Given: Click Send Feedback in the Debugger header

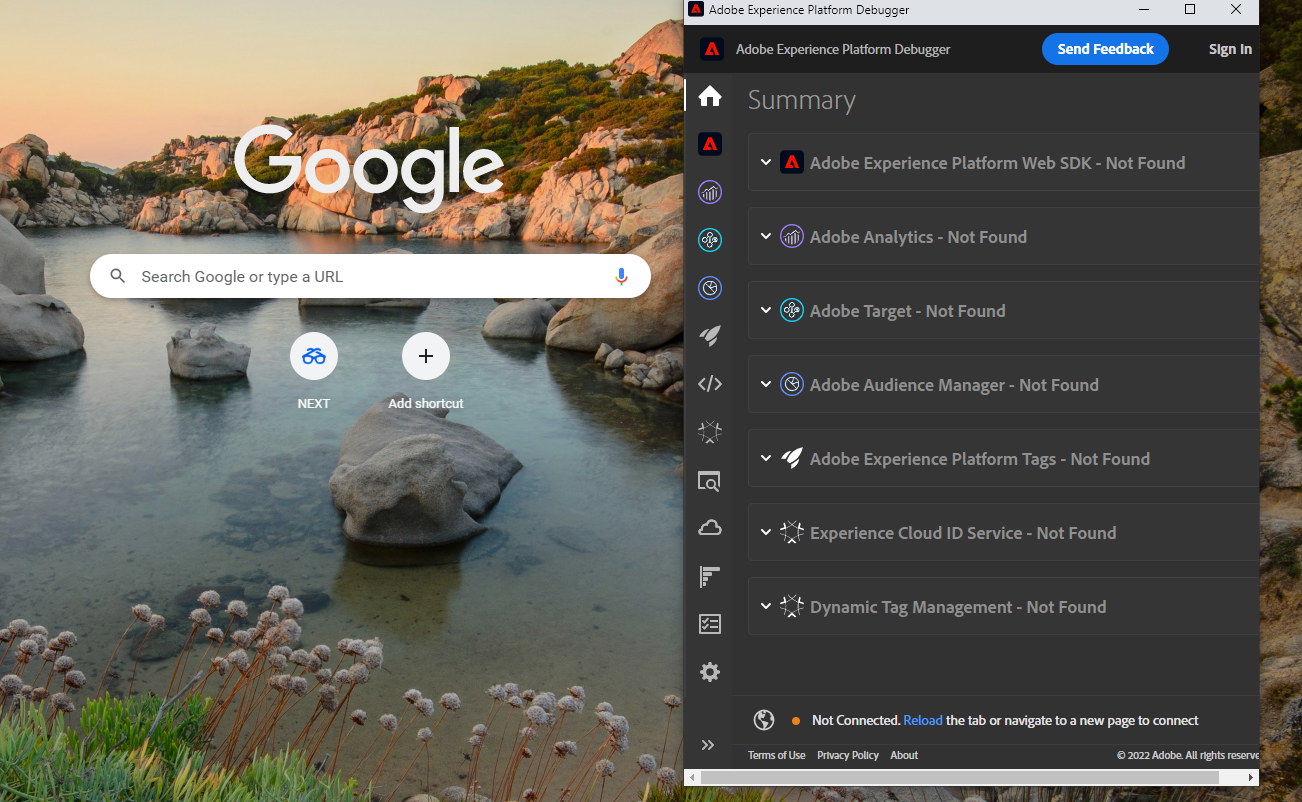Looking at the screenshot, I should click(x=1105, y=48).
